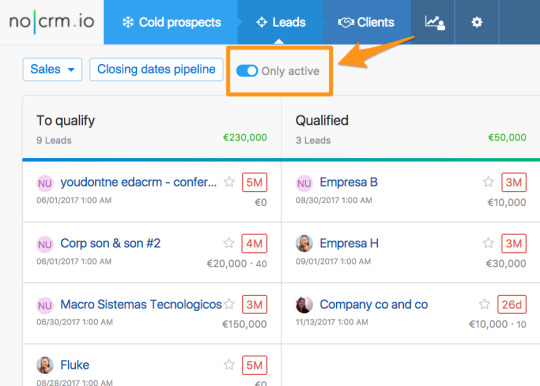Click the €150,000 amount
Viewport: 540px width, 386px height.
[245, 324]
